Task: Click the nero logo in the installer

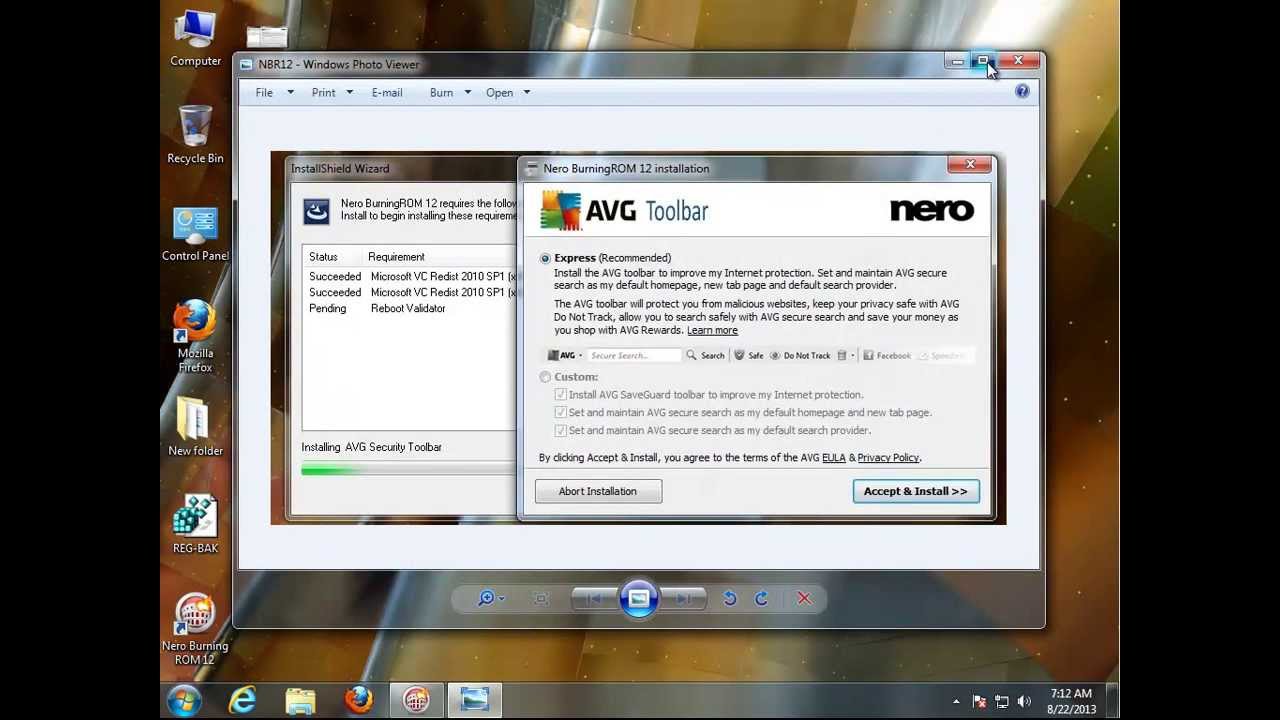Action: tap(931, 210)
